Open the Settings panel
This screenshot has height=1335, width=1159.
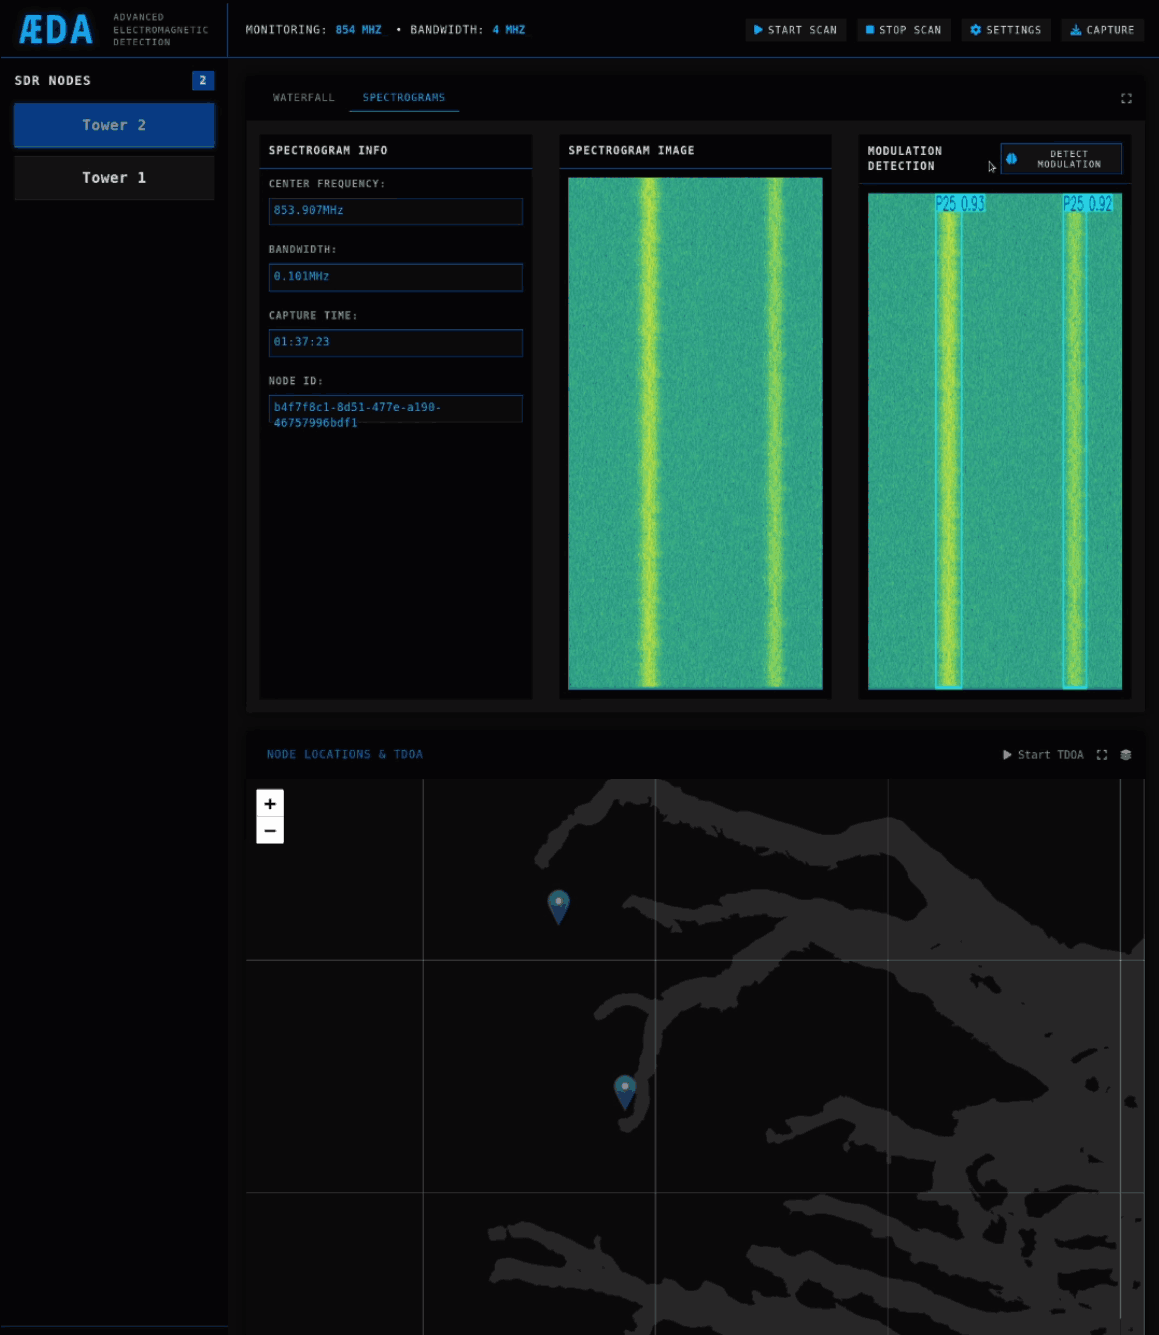[1005, 30]
